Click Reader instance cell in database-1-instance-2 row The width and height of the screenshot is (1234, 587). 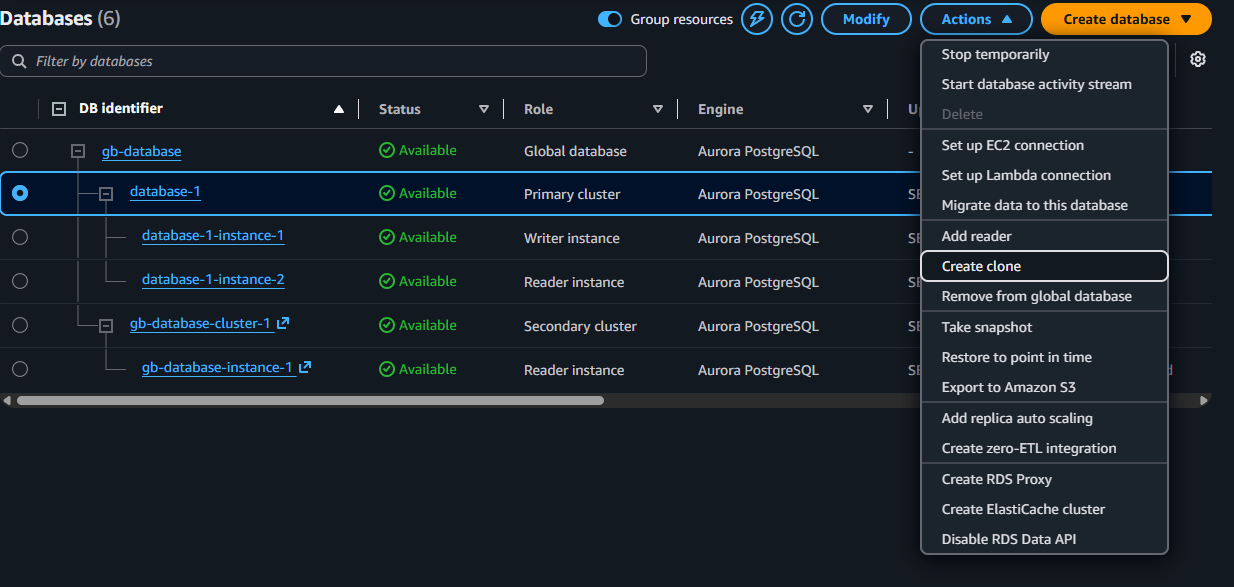click(574, 282)
